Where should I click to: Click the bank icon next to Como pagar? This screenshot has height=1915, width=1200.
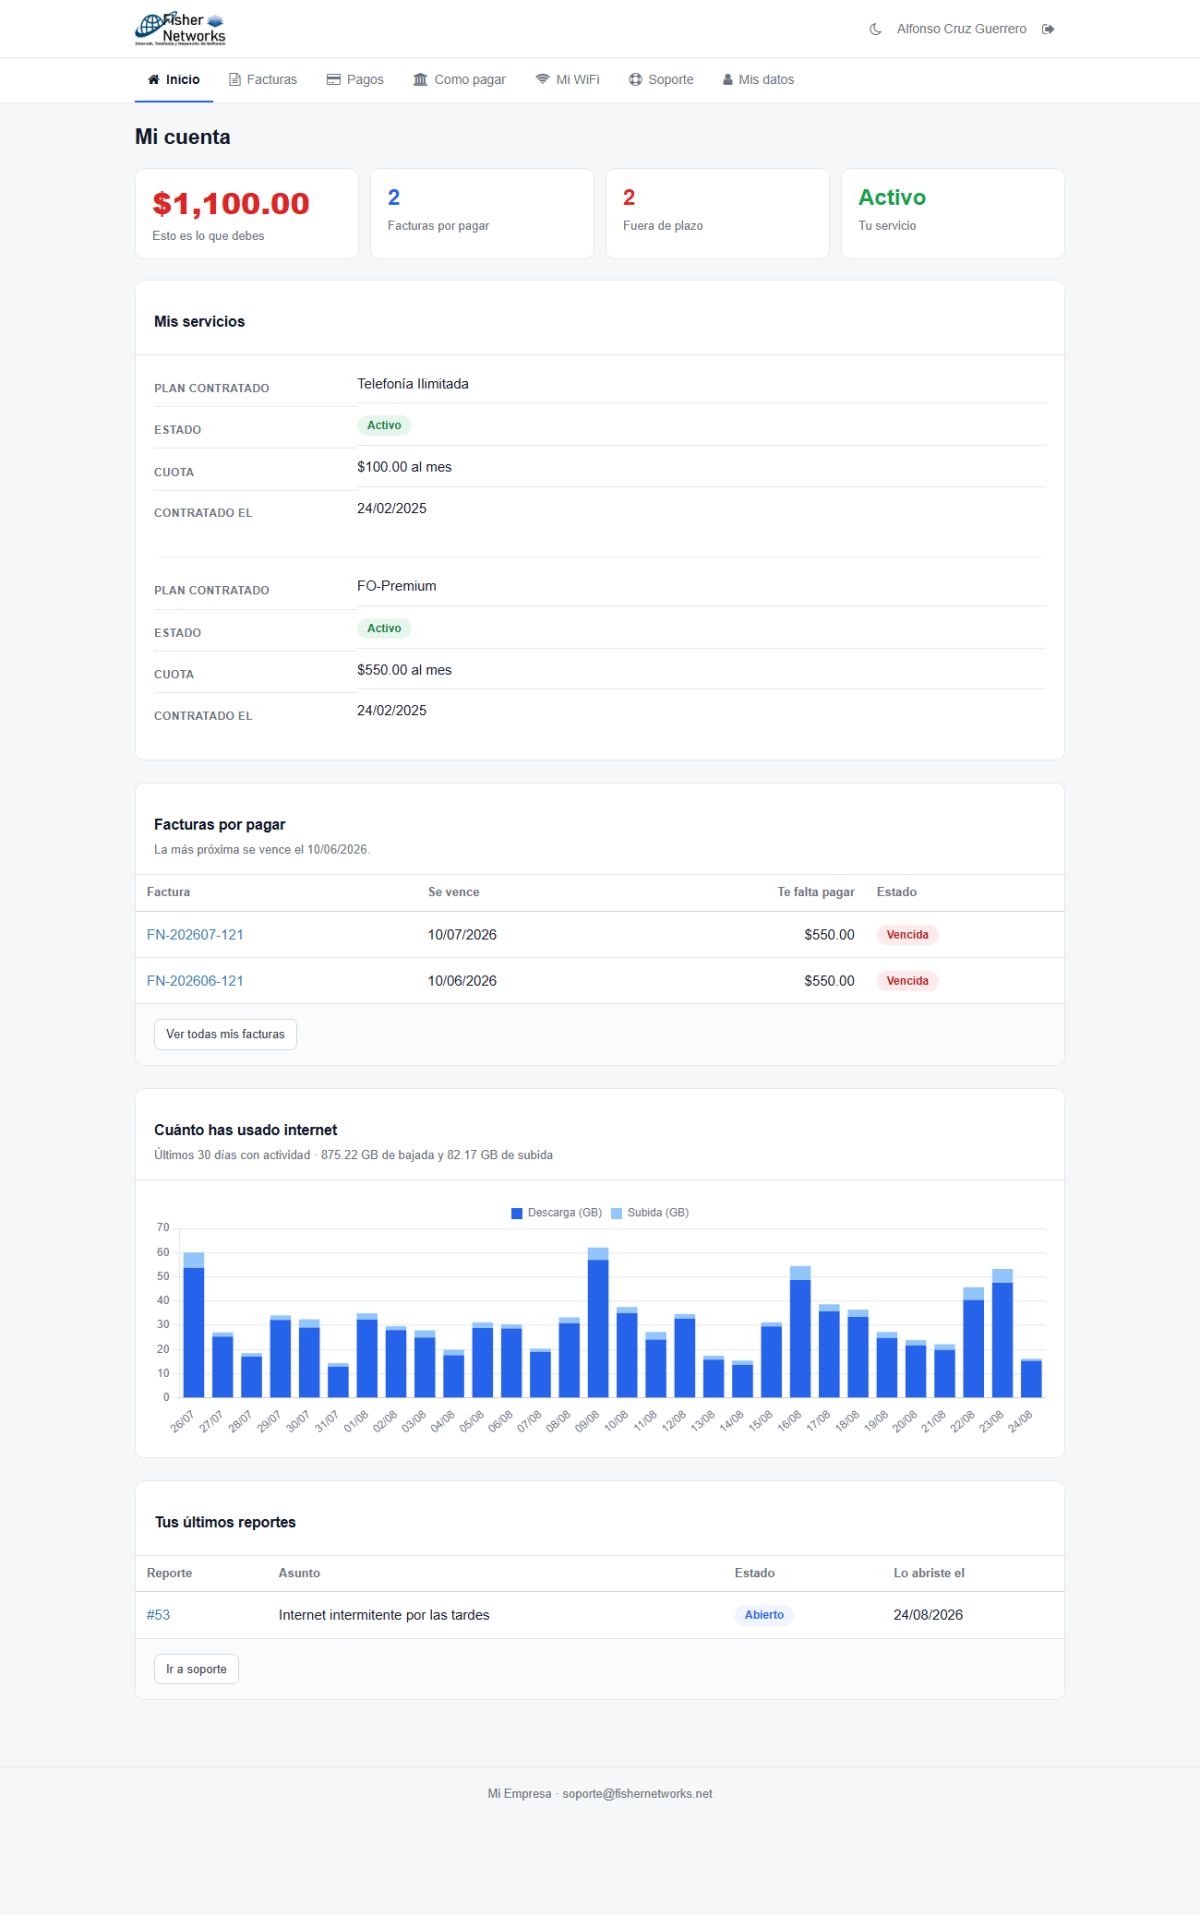point(420,80)
